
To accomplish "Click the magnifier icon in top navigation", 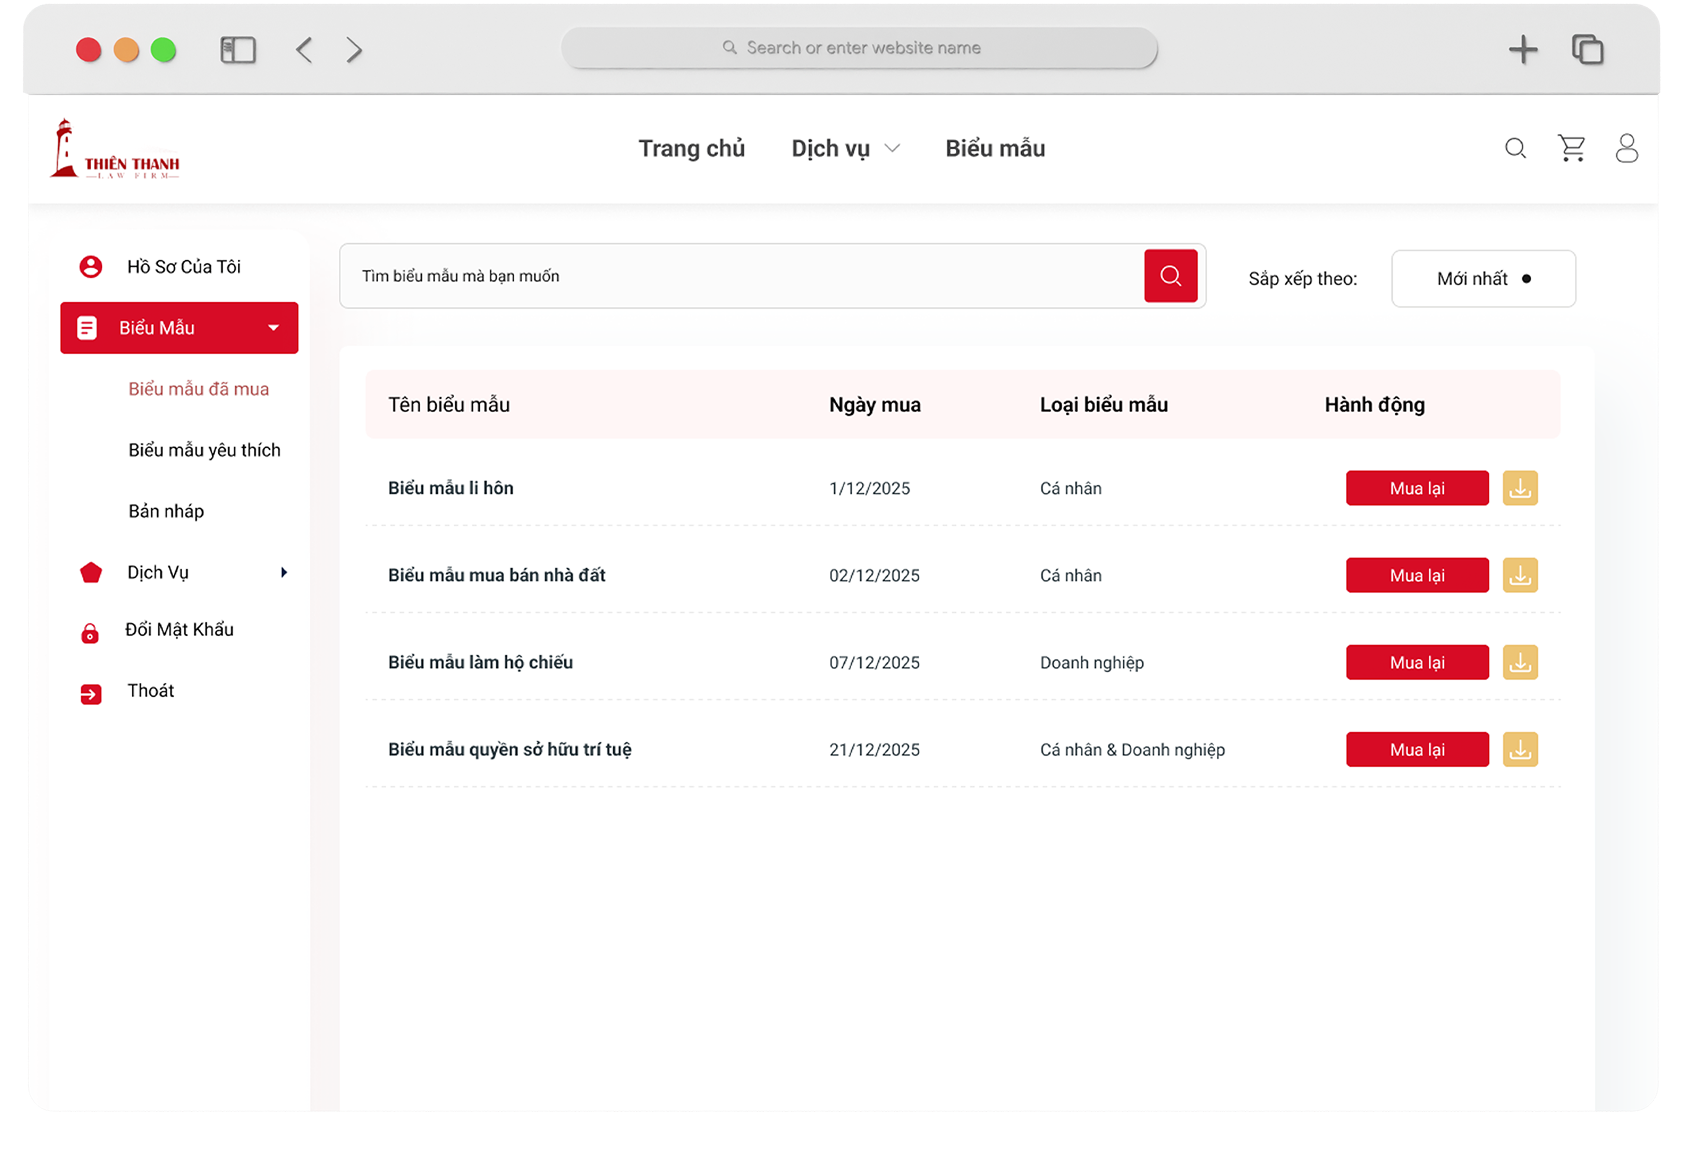I will pyautogui.click(x=1515, y=149).
